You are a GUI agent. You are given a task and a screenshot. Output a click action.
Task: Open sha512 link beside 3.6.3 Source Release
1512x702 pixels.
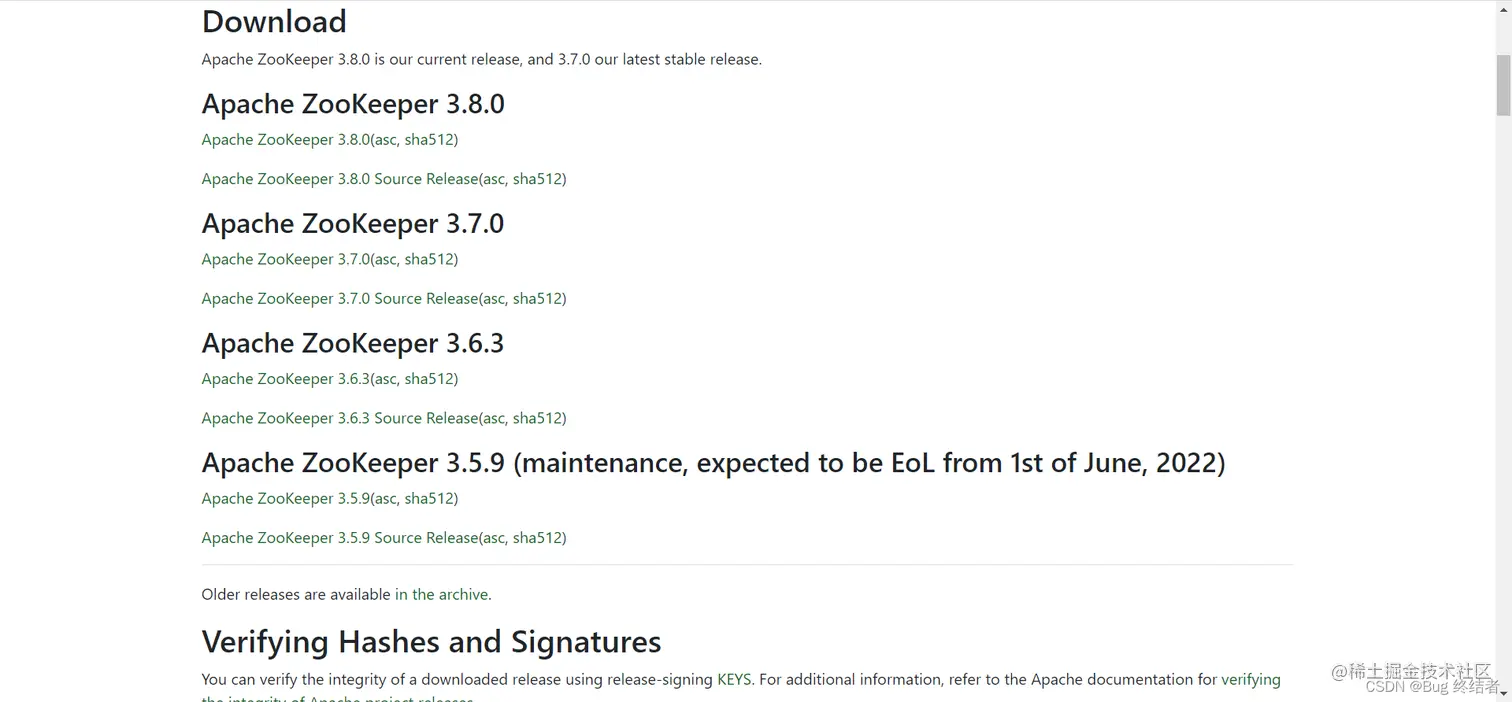537,418
